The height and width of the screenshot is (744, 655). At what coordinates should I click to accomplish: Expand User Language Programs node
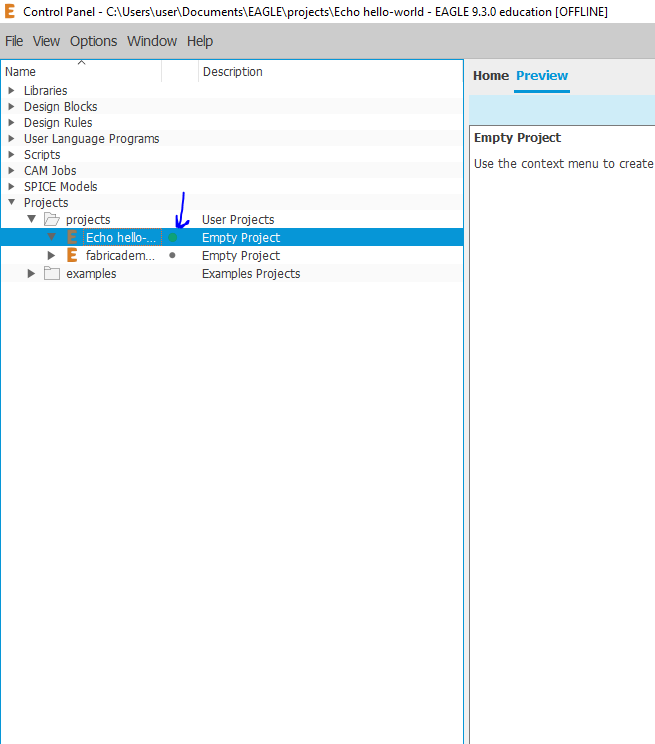point(11,139)
